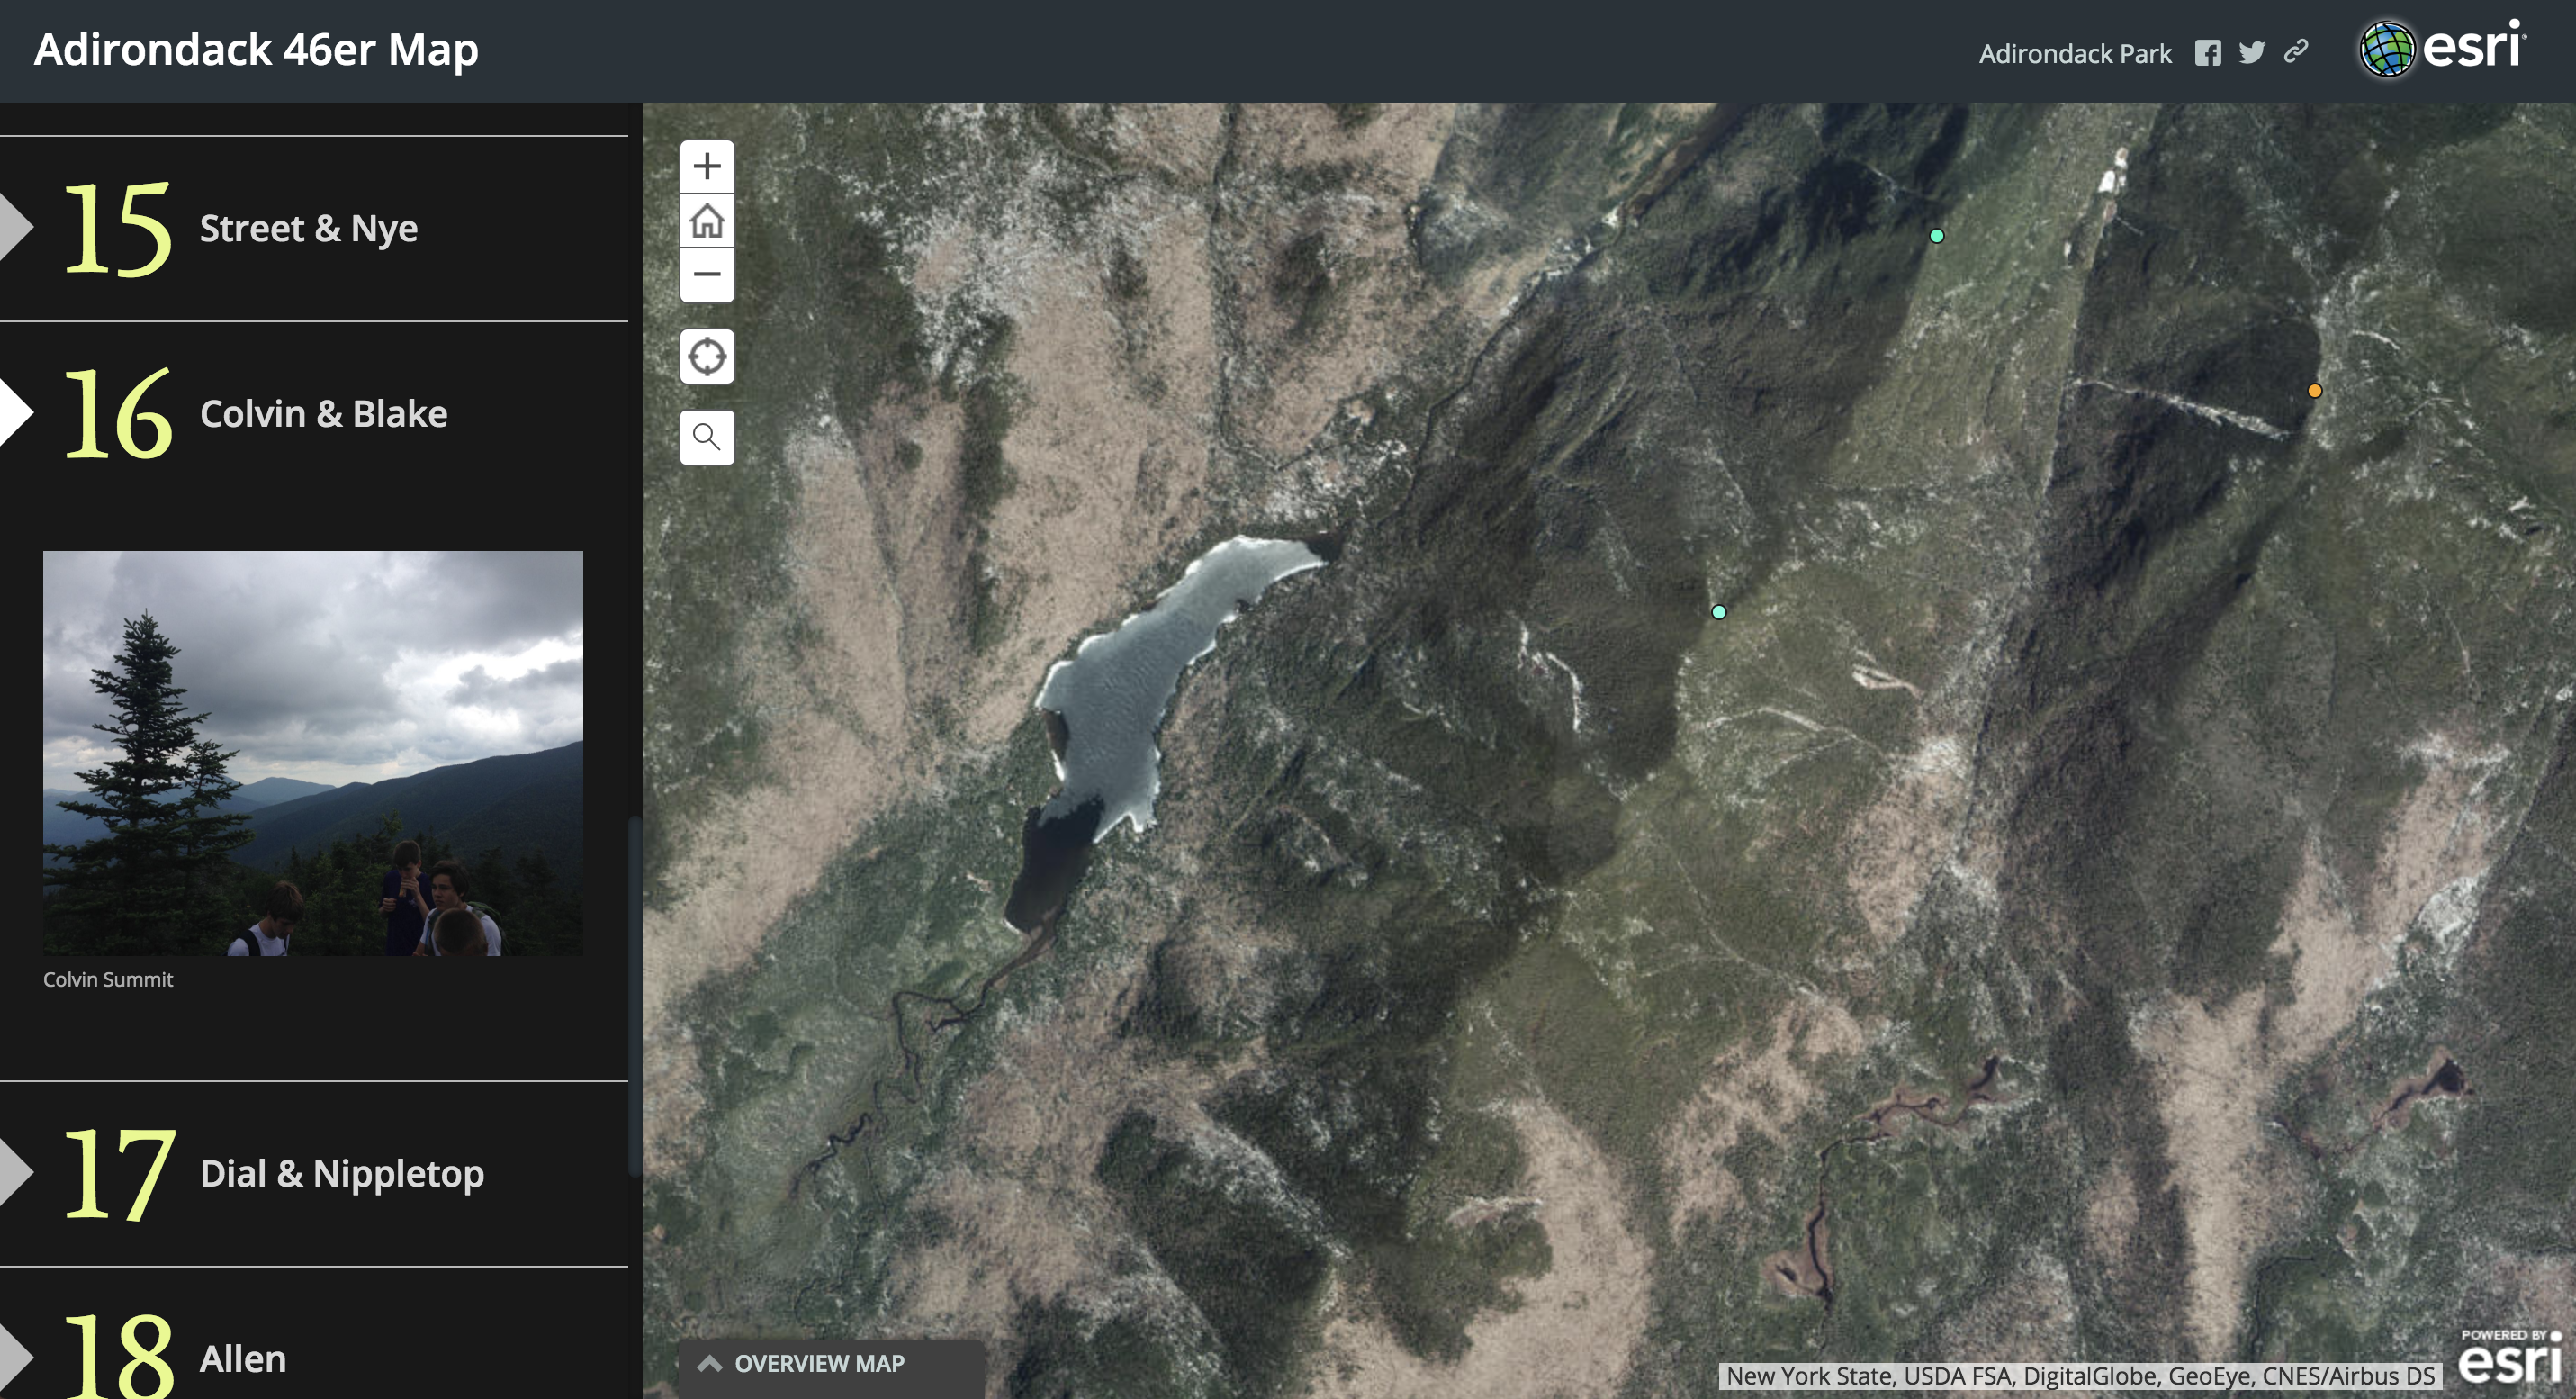
Task: Click the Colvin Summit photo
Action: coord(313,752)
